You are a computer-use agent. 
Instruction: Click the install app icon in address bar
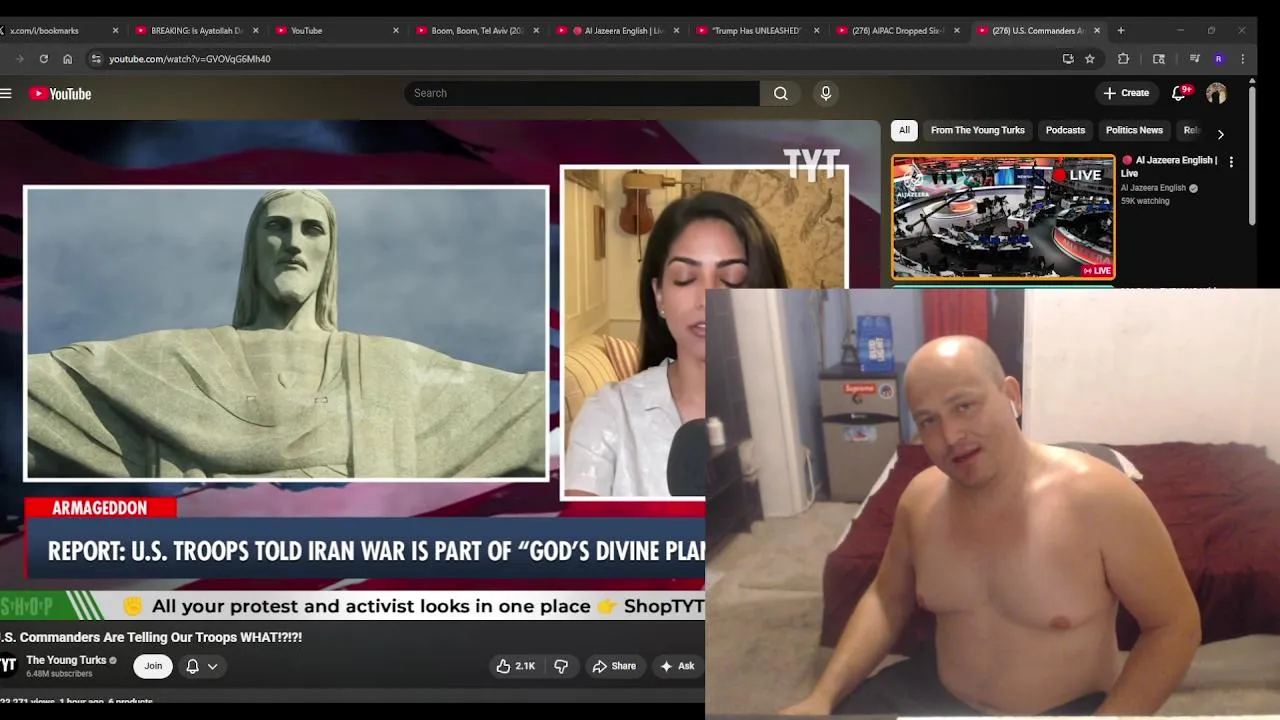[x=1068, y=59]
